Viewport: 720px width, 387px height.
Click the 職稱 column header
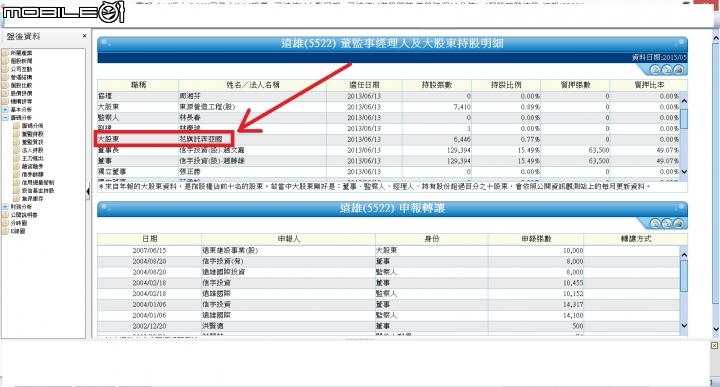tap(138, 85)
